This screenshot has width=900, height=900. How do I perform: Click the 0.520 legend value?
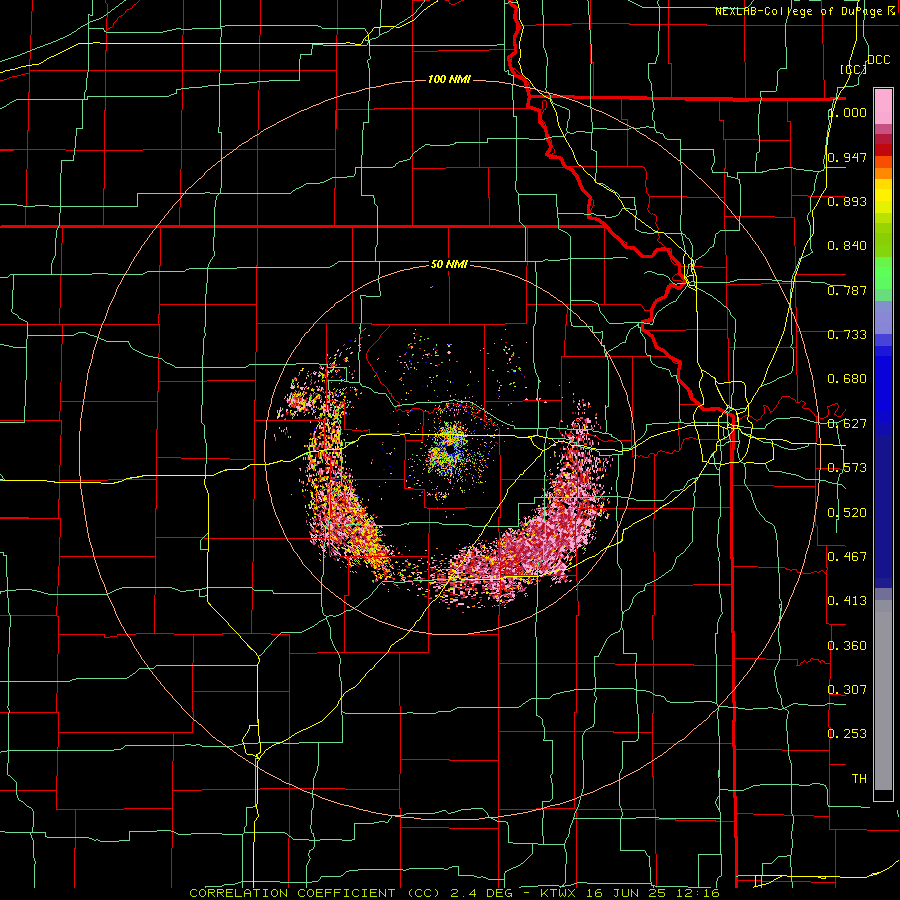coord(847,513)
